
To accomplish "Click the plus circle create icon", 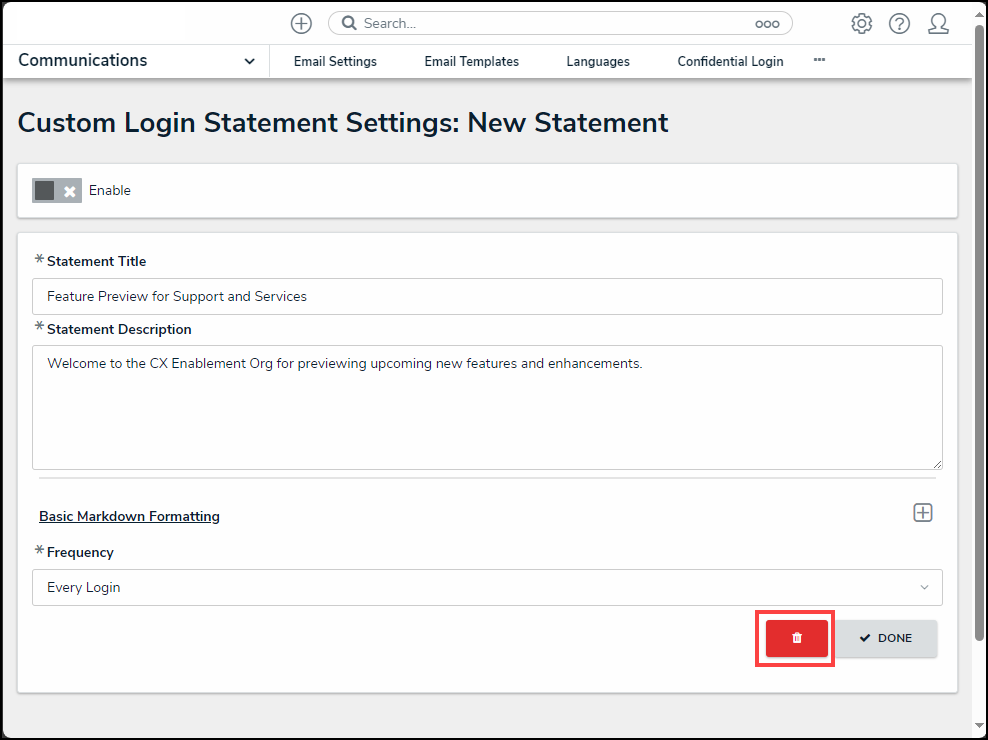I will (301, 23).
